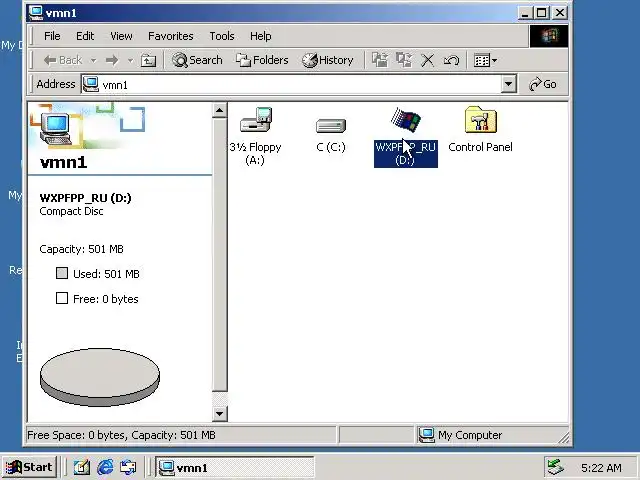Click the vmn1 heading in left pane
Screen dimensions: 640x480
(x=64, y=162)
